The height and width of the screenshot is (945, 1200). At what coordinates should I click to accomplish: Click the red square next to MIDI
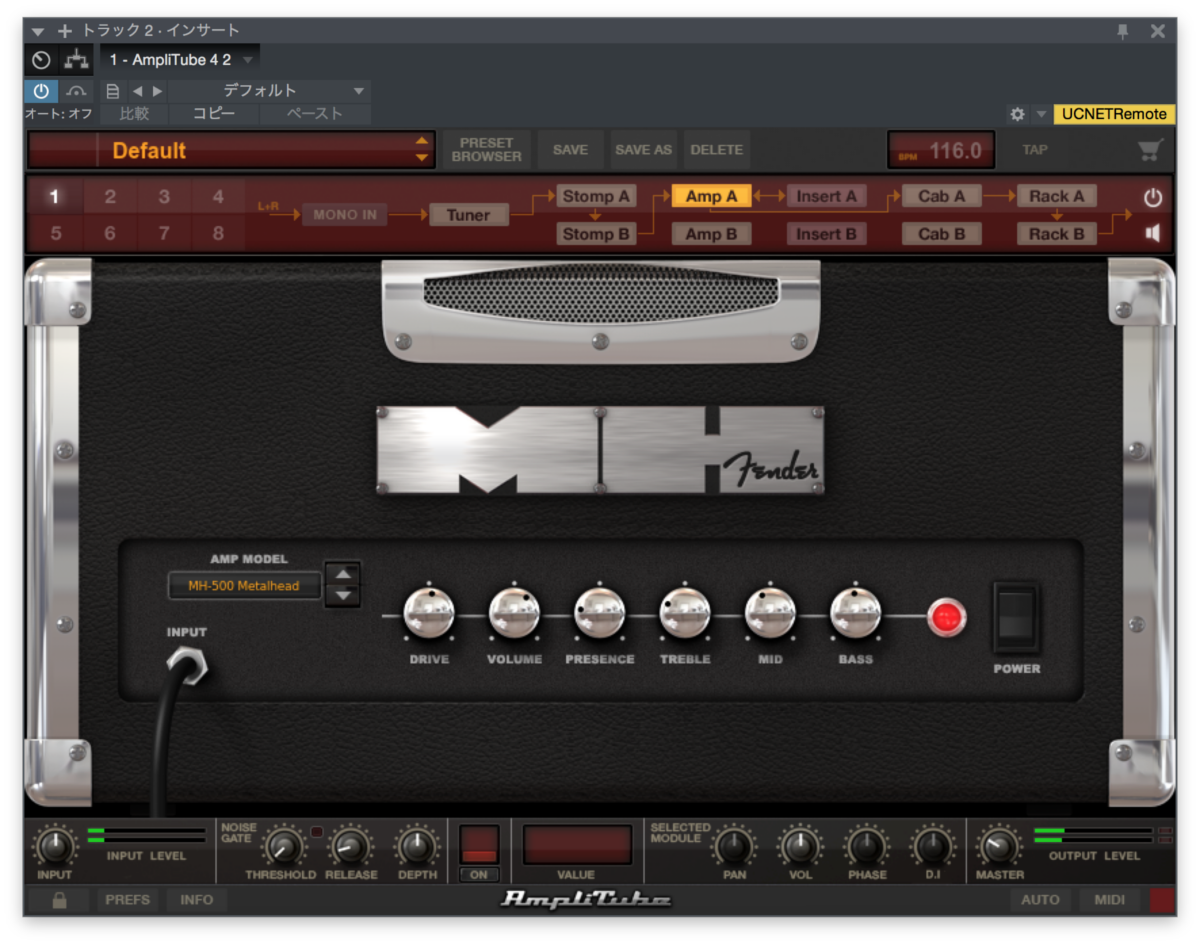pos(1163,900)
